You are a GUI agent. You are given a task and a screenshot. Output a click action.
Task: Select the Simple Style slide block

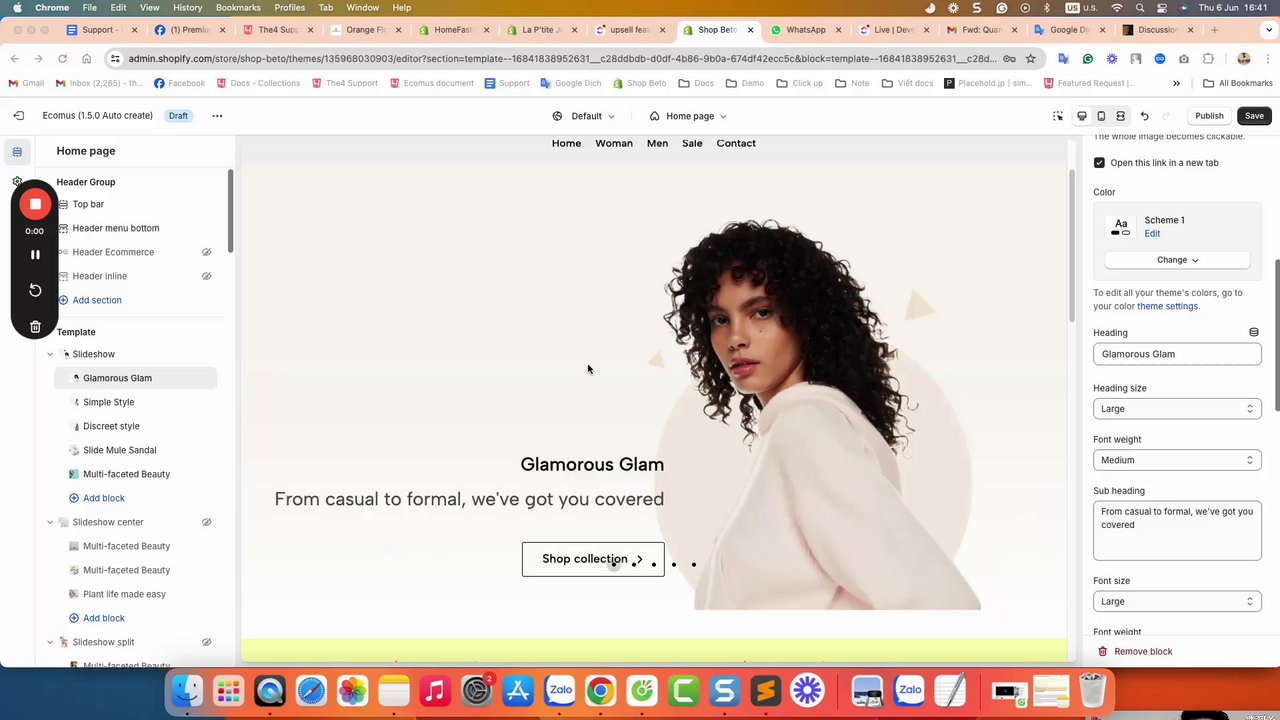pyautogui.click(x=108, y=402)
